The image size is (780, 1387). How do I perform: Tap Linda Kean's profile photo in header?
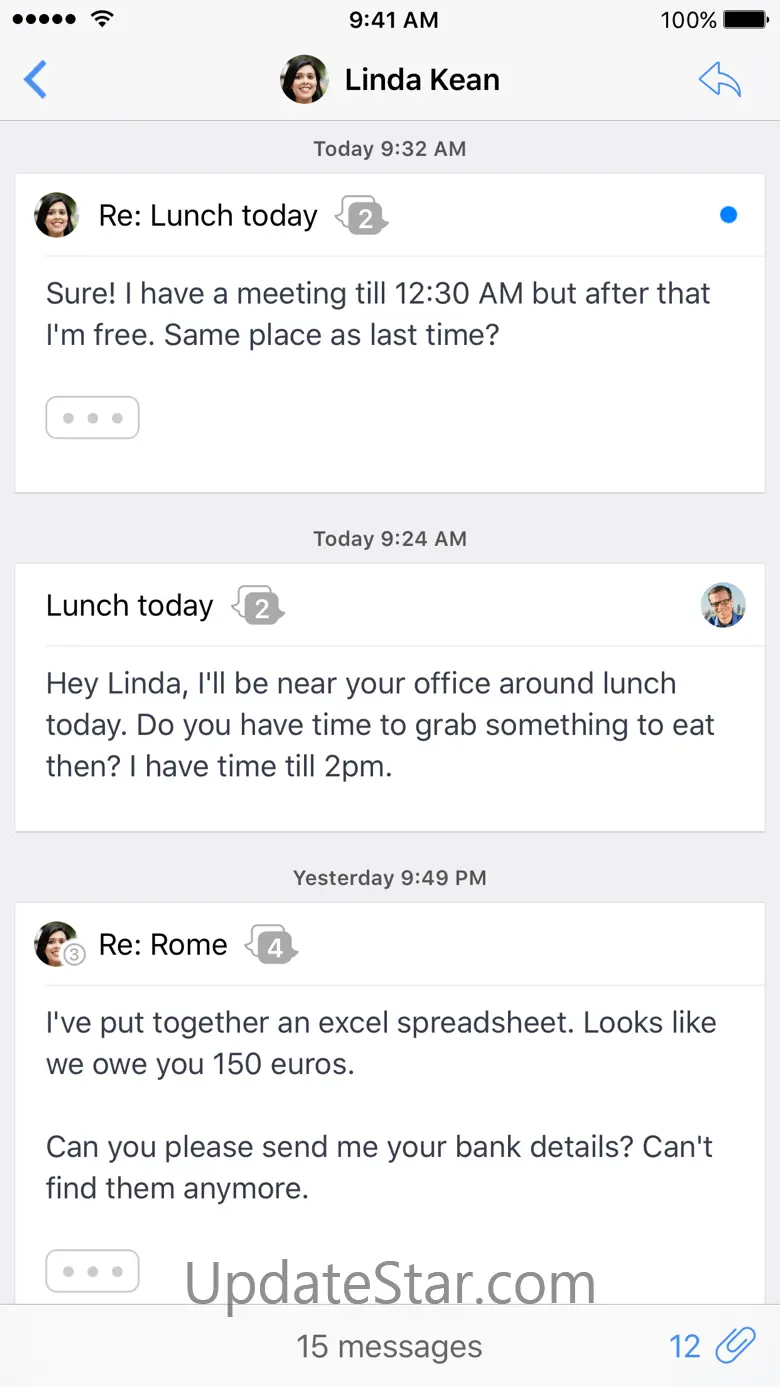(305, 80)
